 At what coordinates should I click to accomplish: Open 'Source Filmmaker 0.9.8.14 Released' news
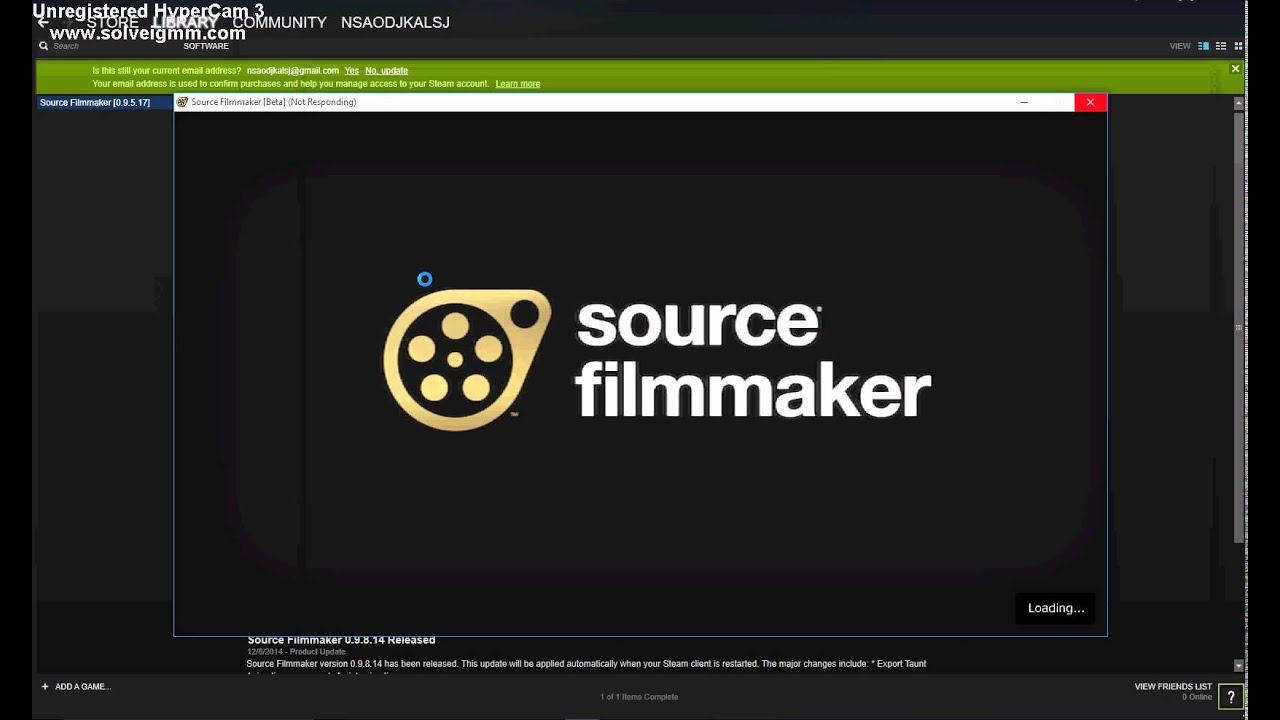pyautogui.click(x=341, y=640)
